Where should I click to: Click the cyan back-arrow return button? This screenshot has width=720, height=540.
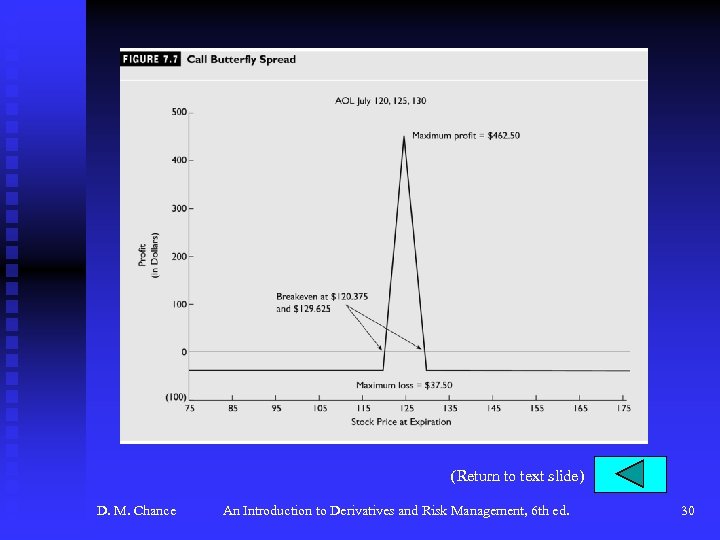[630, 474]
